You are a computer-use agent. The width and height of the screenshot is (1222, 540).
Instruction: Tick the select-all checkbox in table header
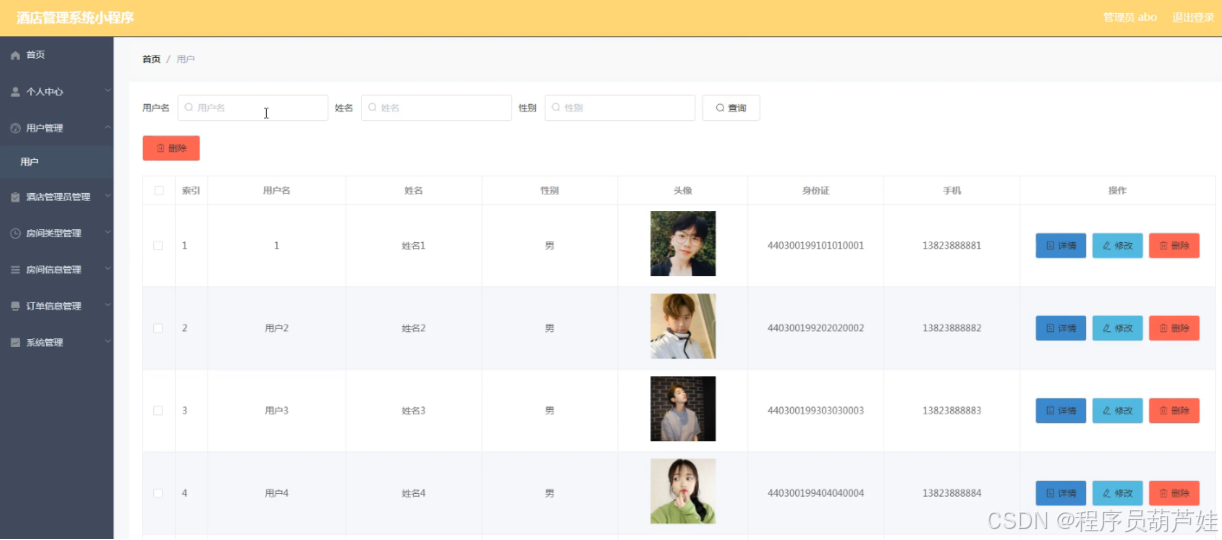pos(158,190)
